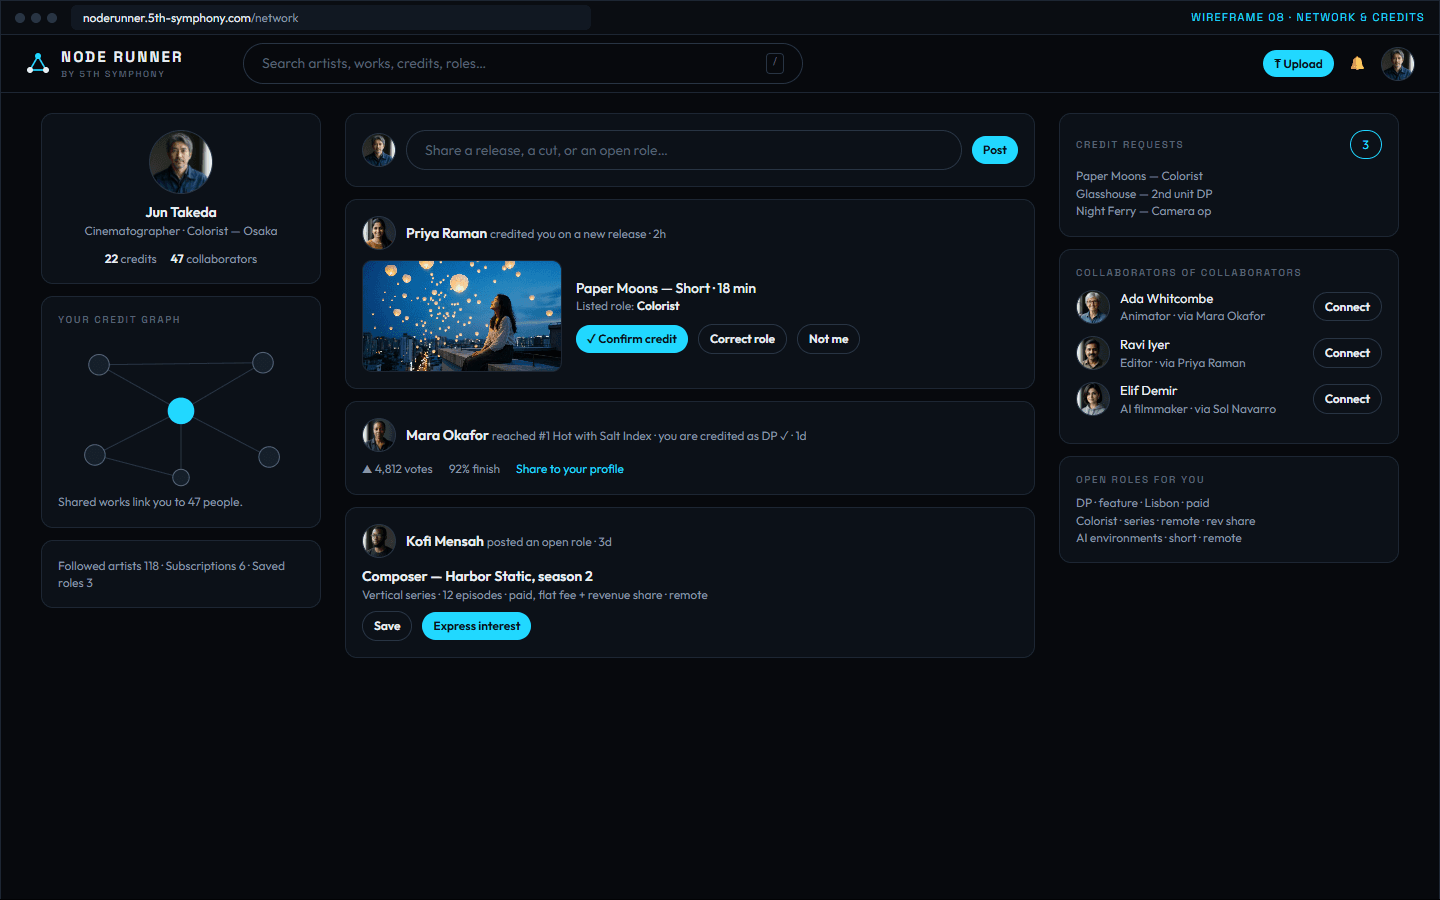Open the AI environments short remote role
The image size is (1440, 900).
(1159, 538)
